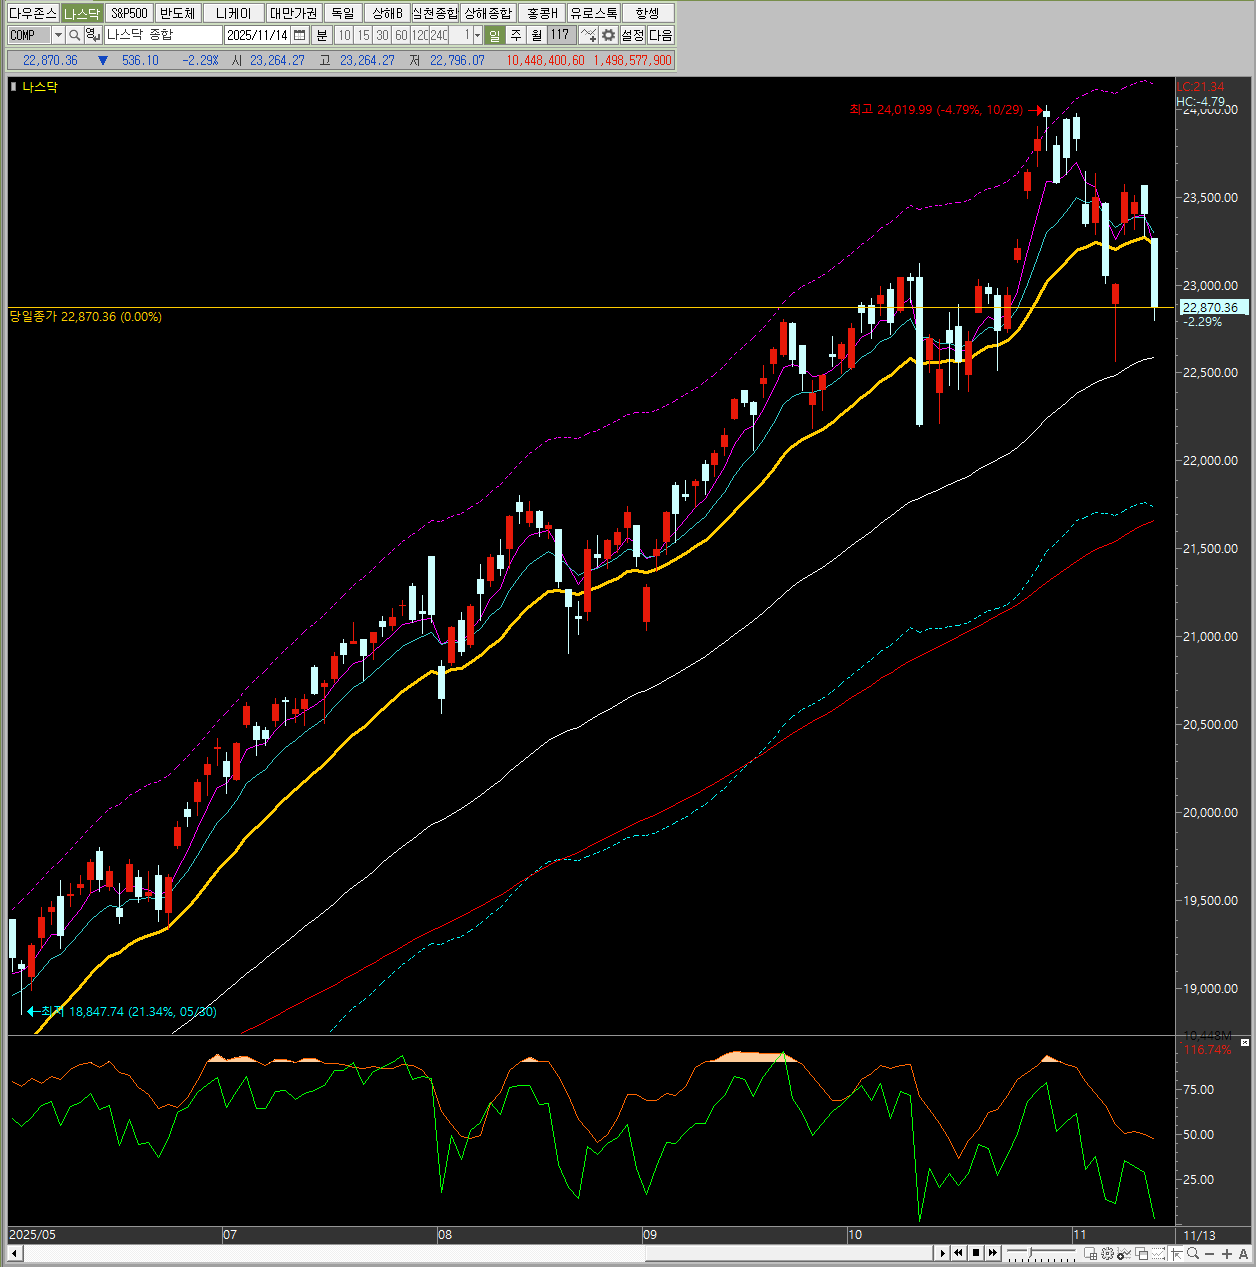
Task: Click the overlapping windows icon at bottom
Action: tap(1141, 1254)
